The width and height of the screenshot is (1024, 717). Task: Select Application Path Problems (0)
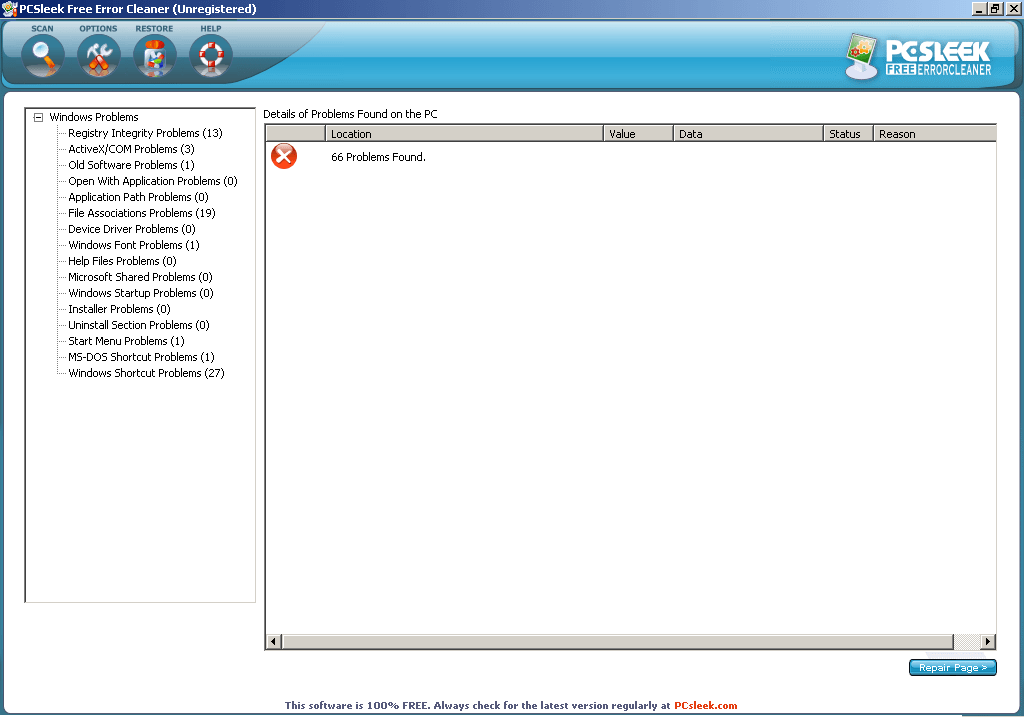pyautogui.click(x=138, y=197)
